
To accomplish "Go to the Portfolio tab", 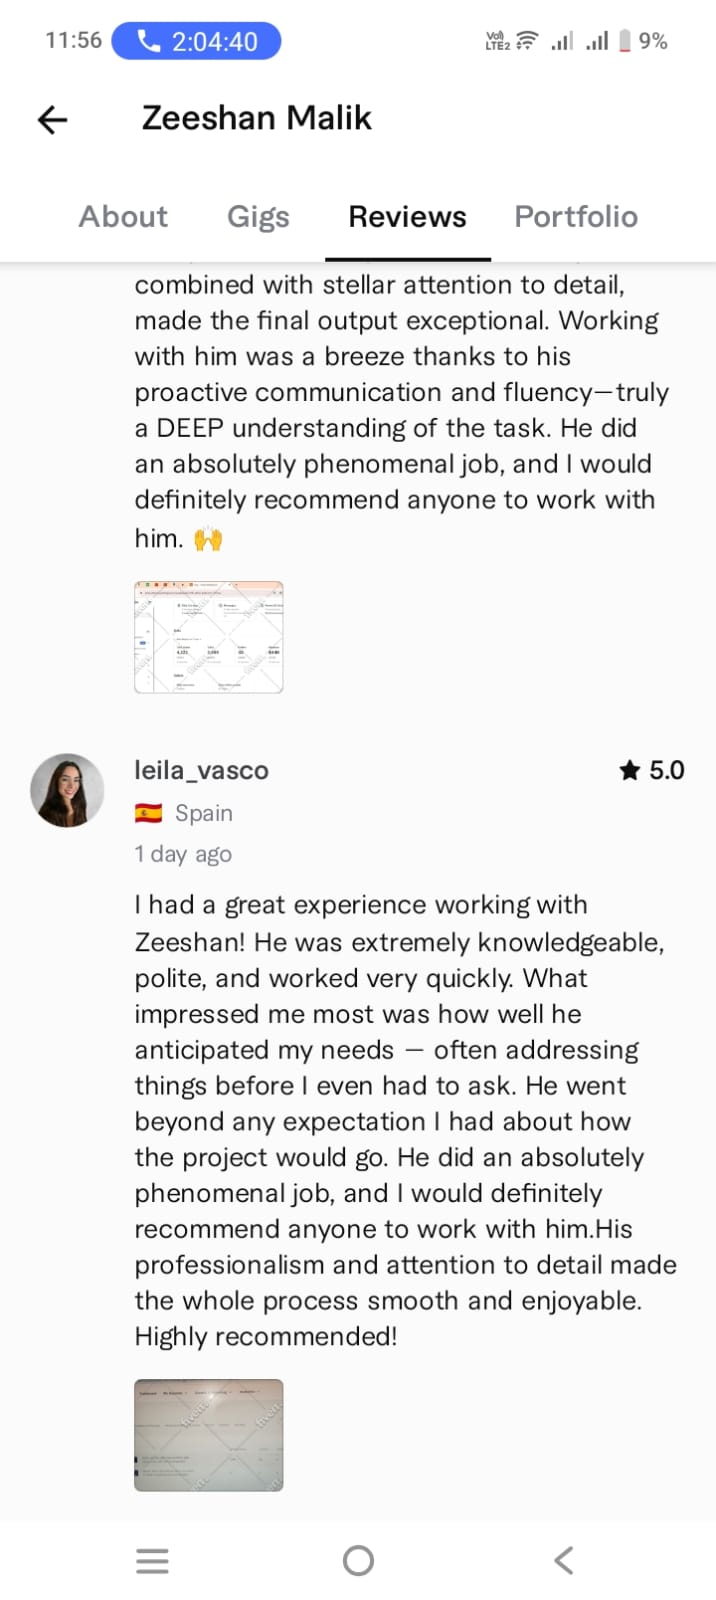I will tap(576, 217).
